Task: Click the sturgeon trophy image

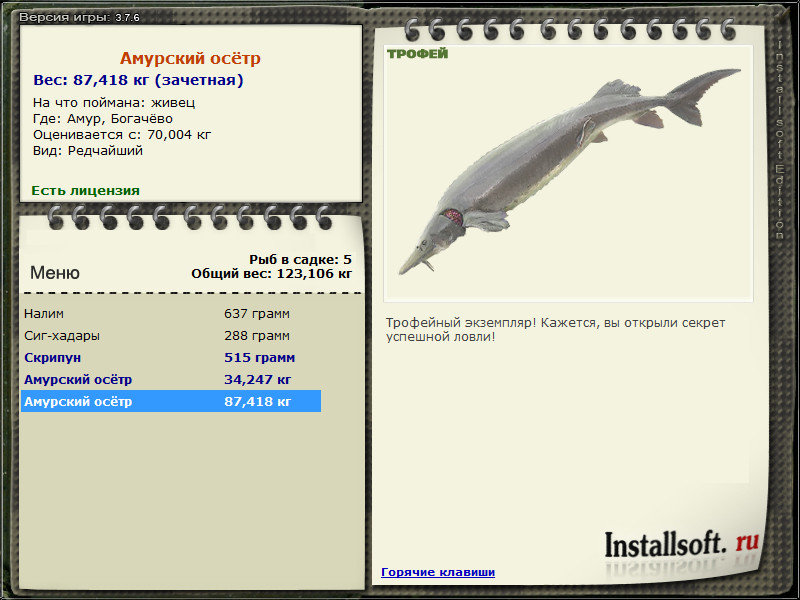Action: [568, 173]
